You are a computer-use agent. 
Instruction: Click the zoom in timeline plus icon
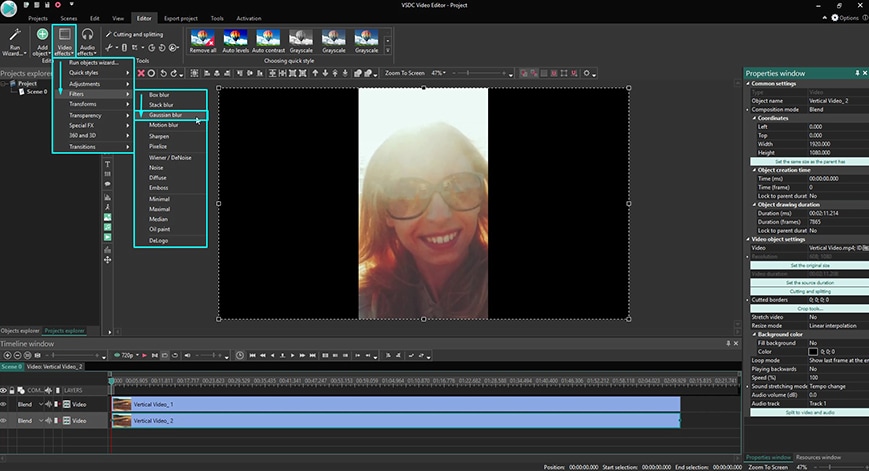pos(7,355)
